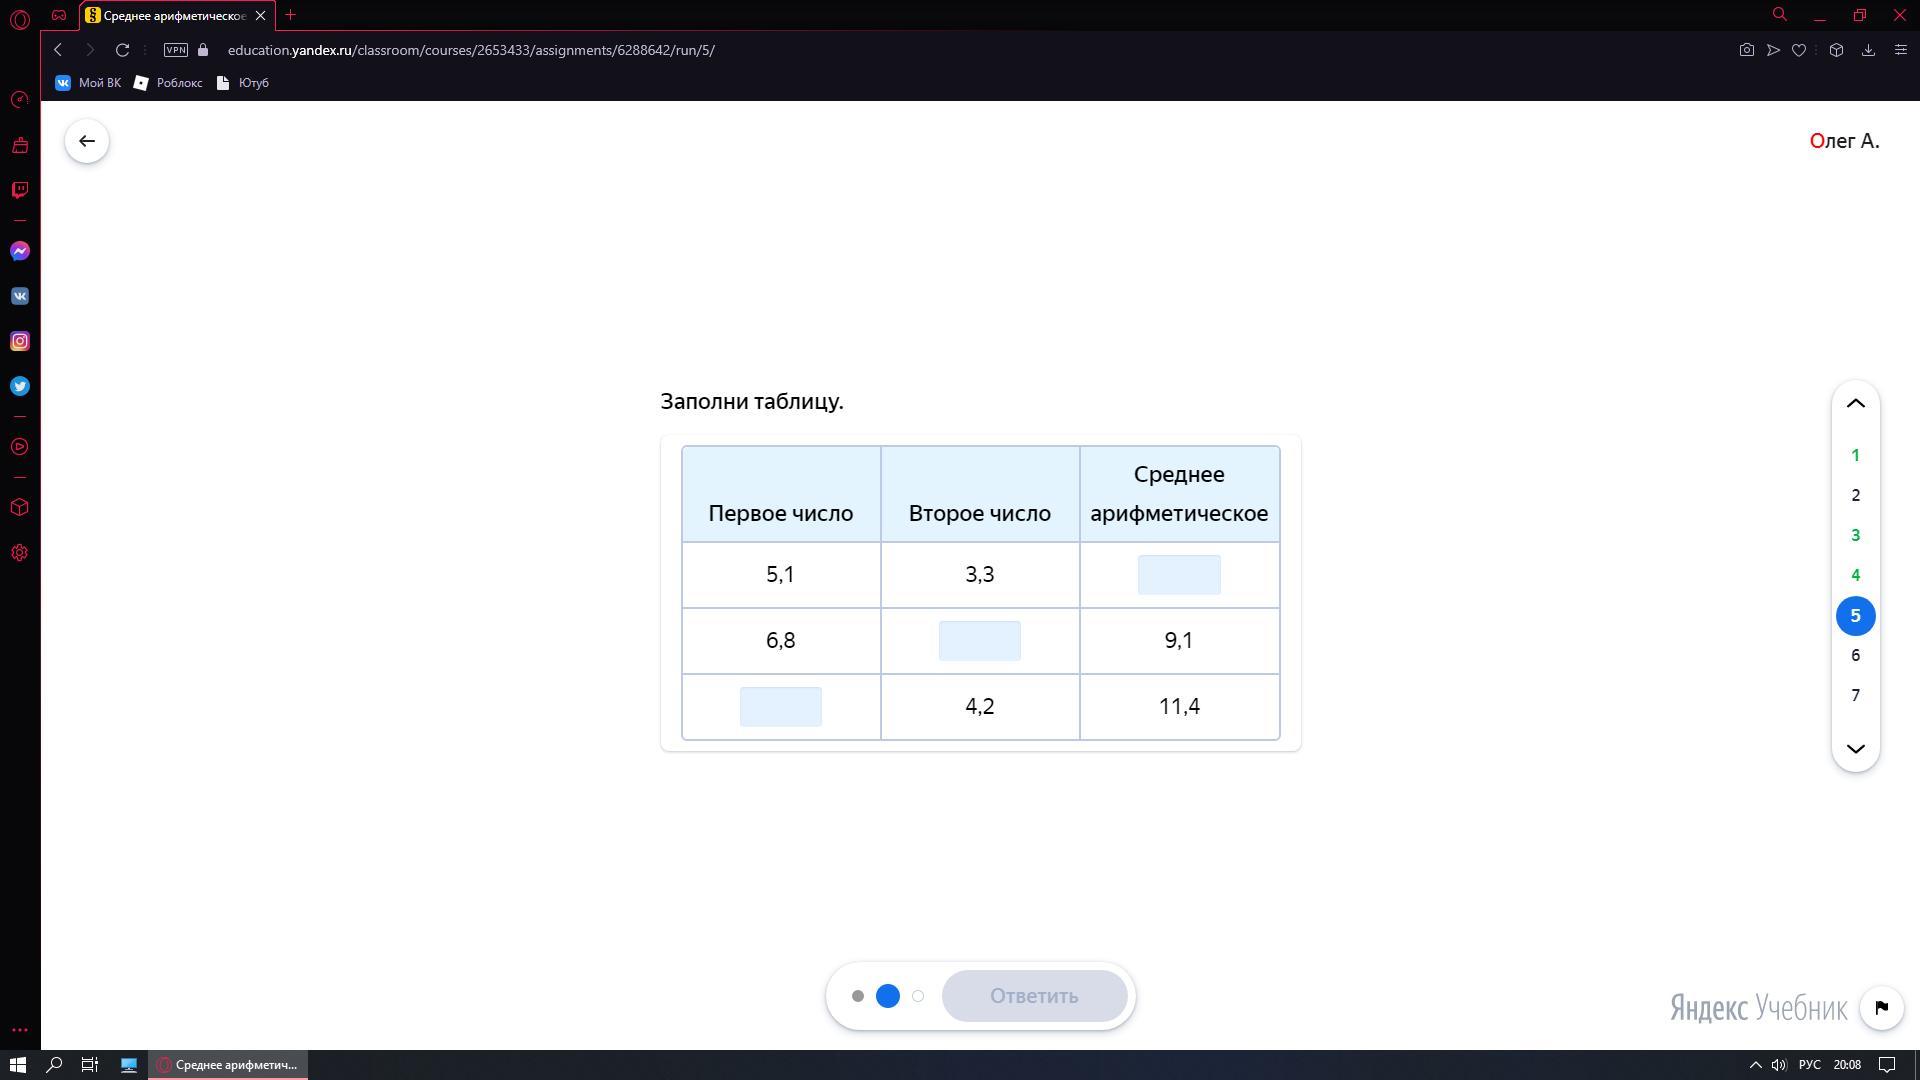Screen dimensions: 1920x1080
Task: Open Instagram in the sidebar panel
Action: click(x=20, y=341)
